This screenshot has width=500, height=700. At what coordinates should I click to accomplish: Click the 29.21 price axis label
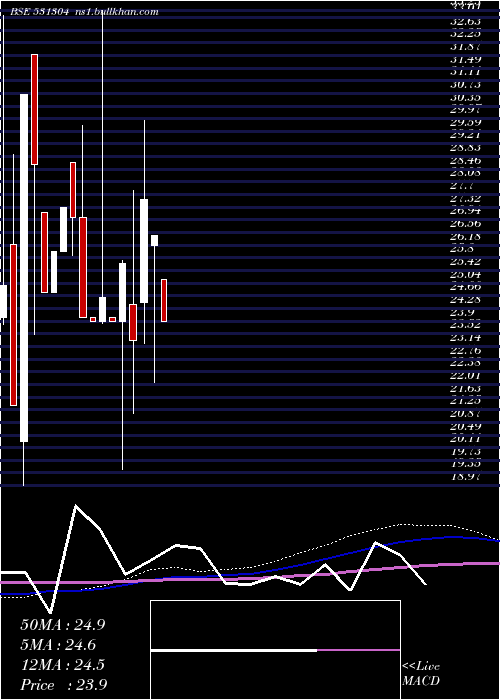click(x=465, y=135)
